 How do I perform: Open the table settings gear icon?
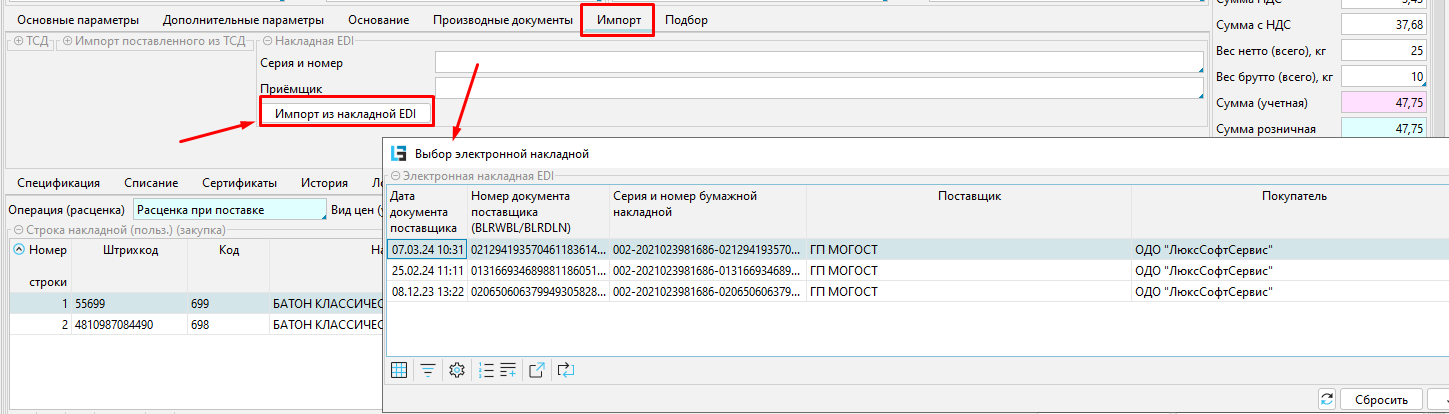pyautogui.click(x=457, y=370)
